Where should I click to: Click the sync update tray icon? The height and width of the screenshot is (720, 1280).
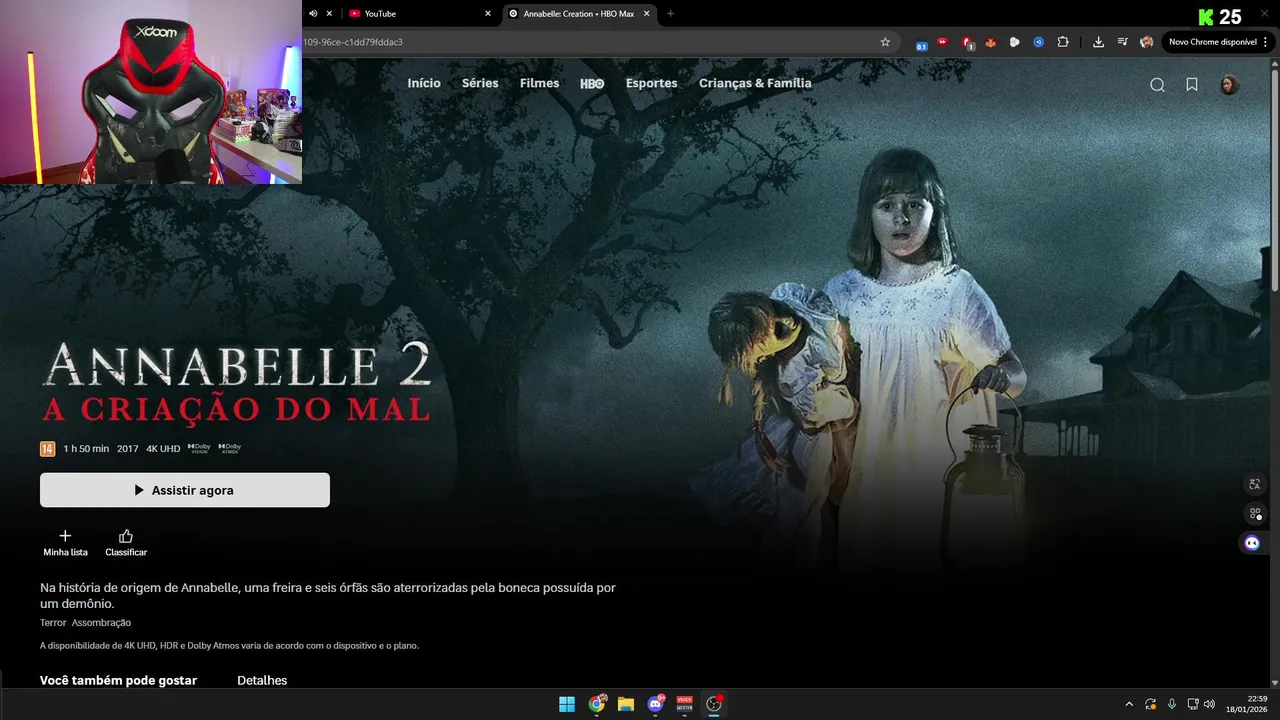(1151, 704)
